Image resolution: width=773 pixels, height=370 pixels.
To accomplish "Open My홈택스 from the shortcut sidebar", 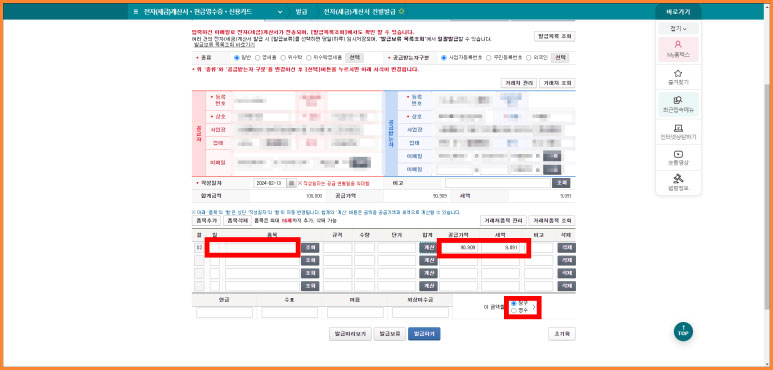I will pos(678,49).
